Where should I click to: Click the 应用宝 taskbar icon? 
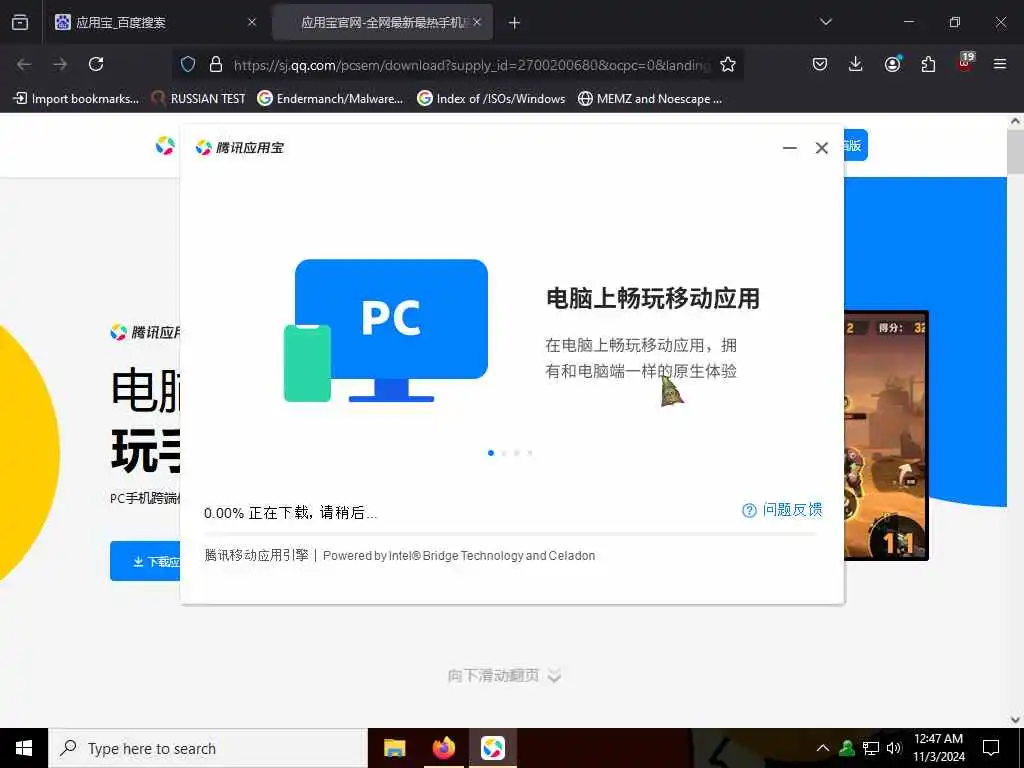click(x=492, y=748)
